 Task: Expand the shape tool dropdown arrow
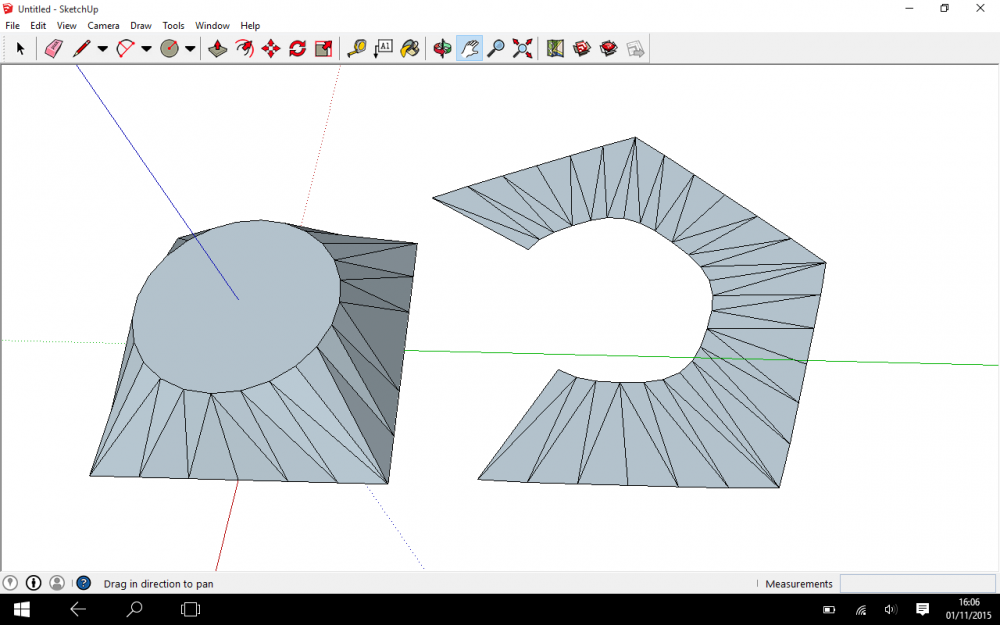point(189,48)
